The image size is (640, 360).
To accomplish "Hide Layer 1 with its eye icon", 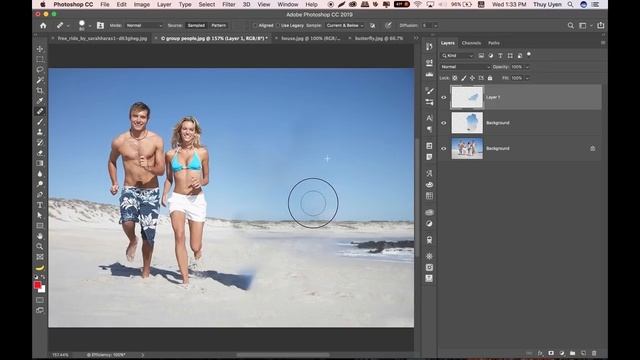I will 444,98.
